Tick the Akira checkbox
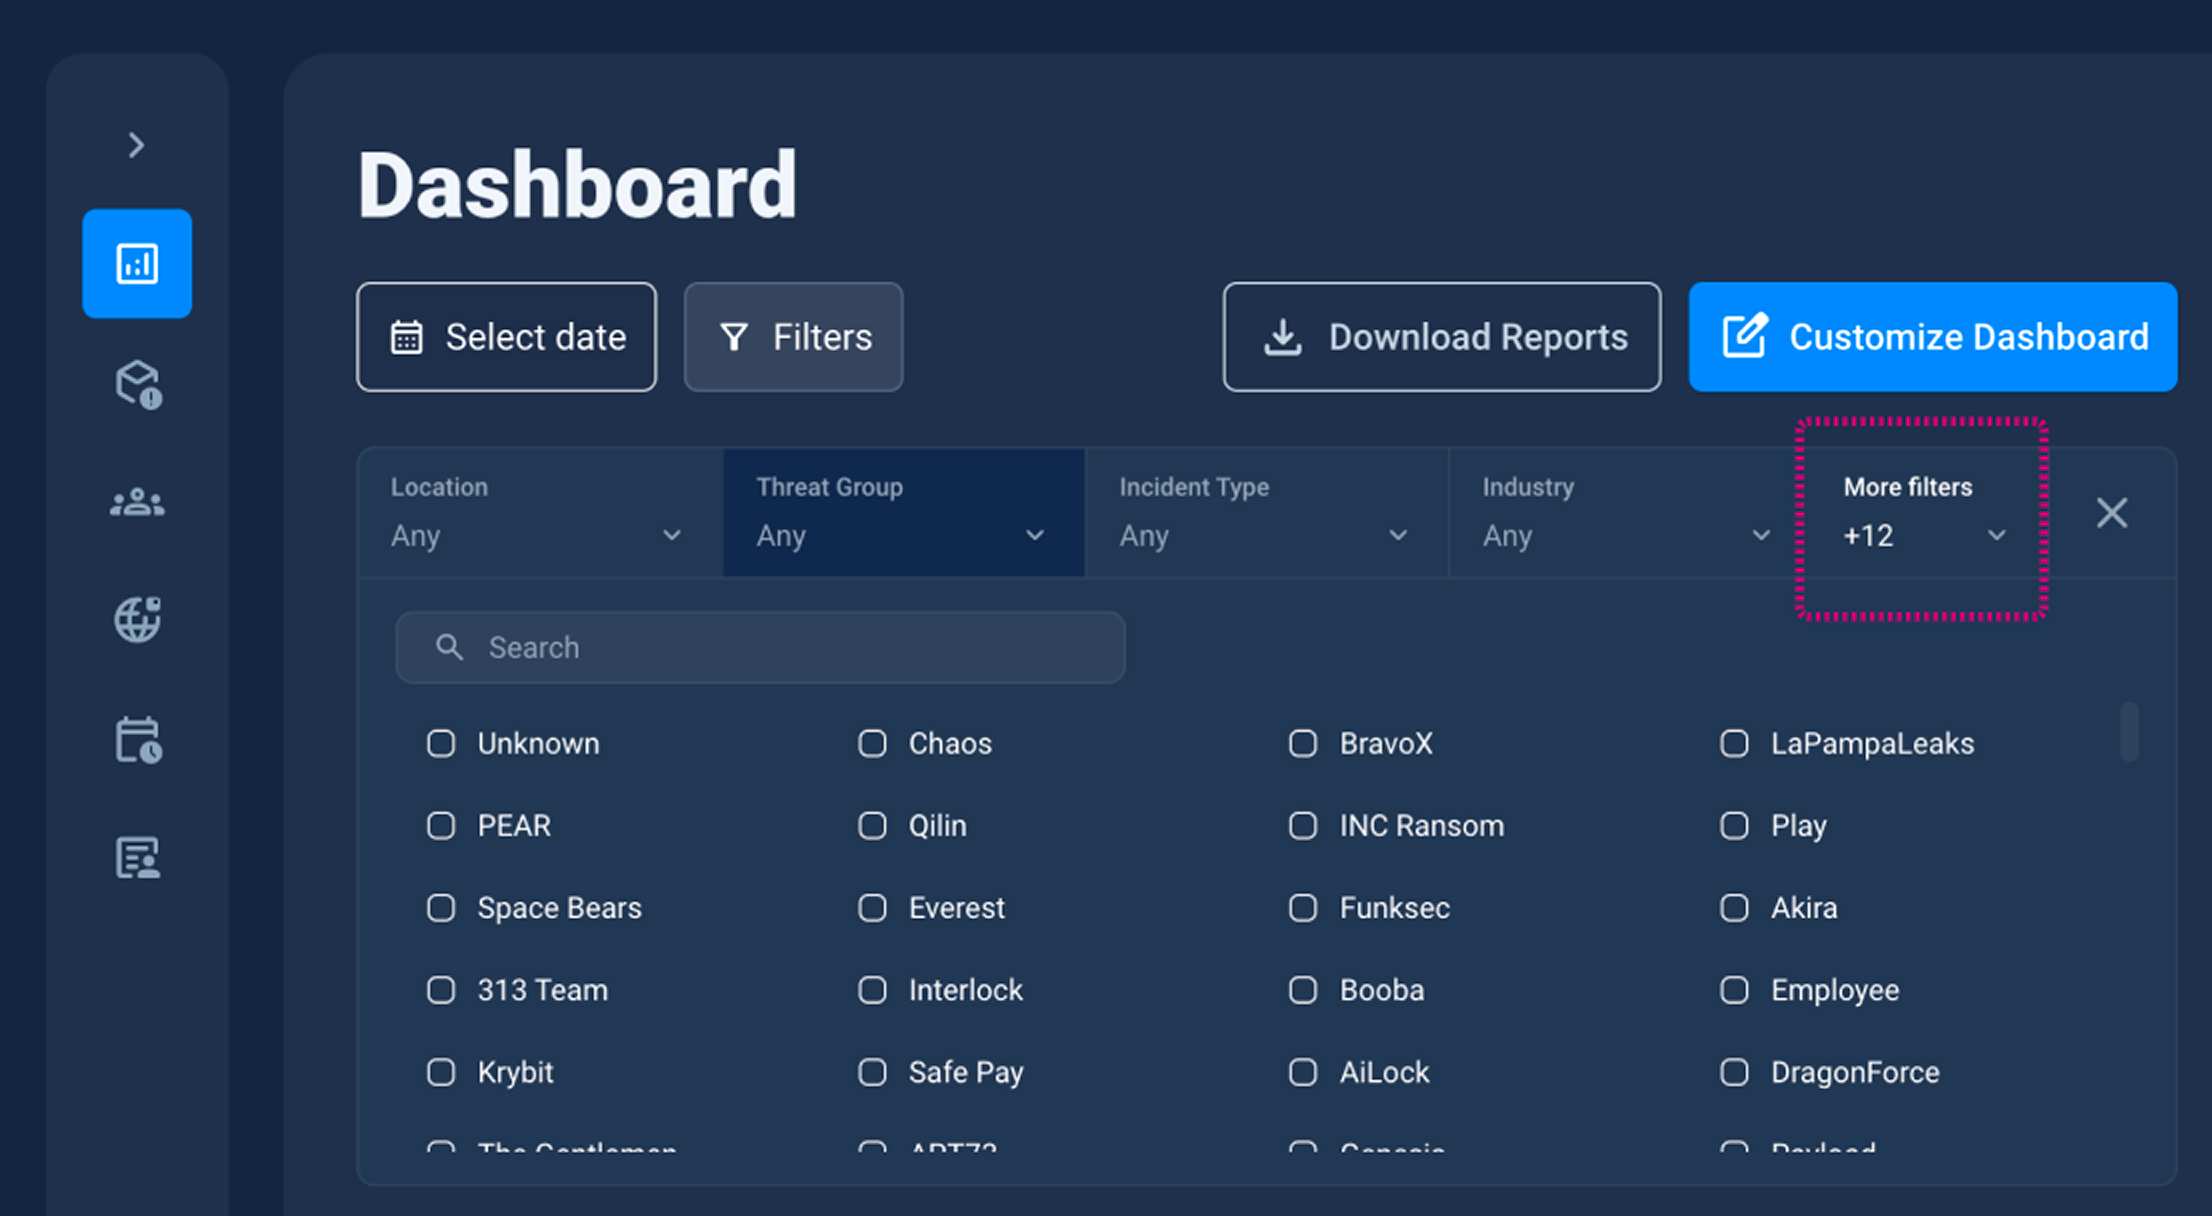This screenshot has height=1216, width=2212. tap(1734, 908)
